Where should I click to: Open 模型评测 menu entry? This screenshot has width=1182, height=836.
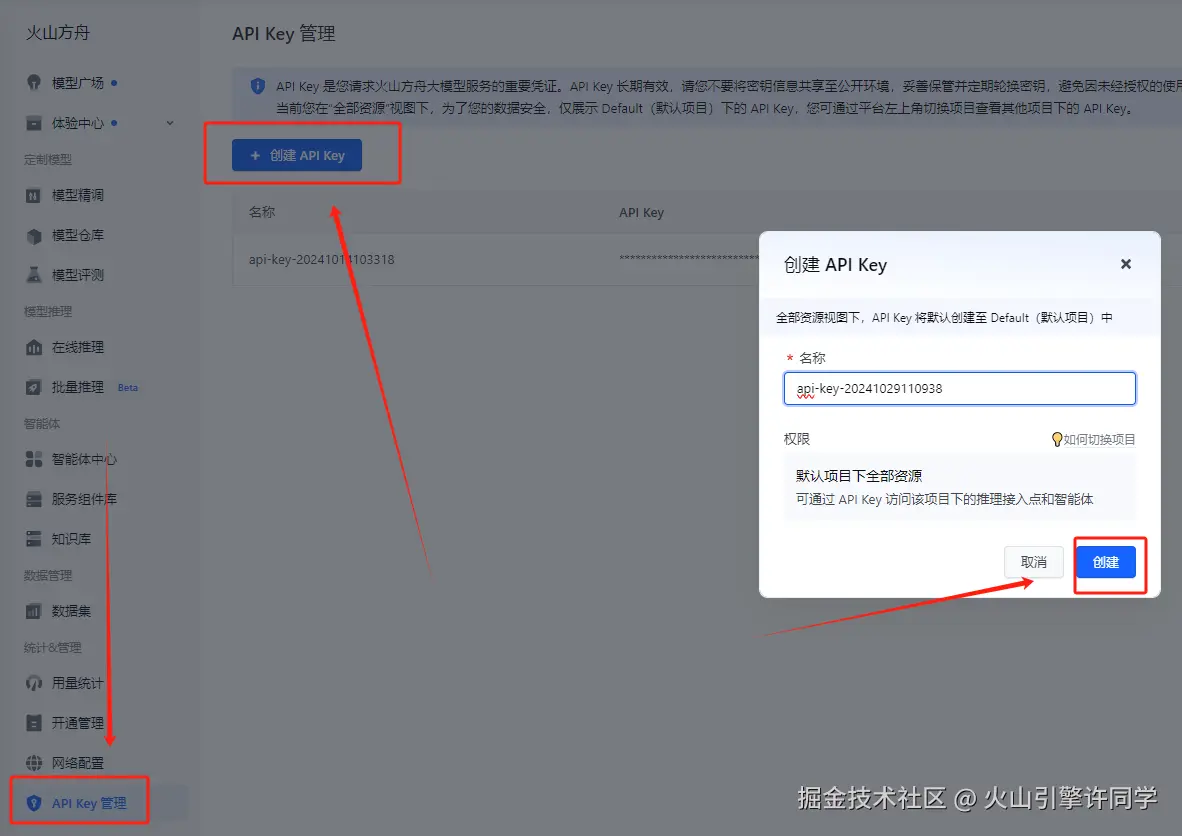pos(78,275)
